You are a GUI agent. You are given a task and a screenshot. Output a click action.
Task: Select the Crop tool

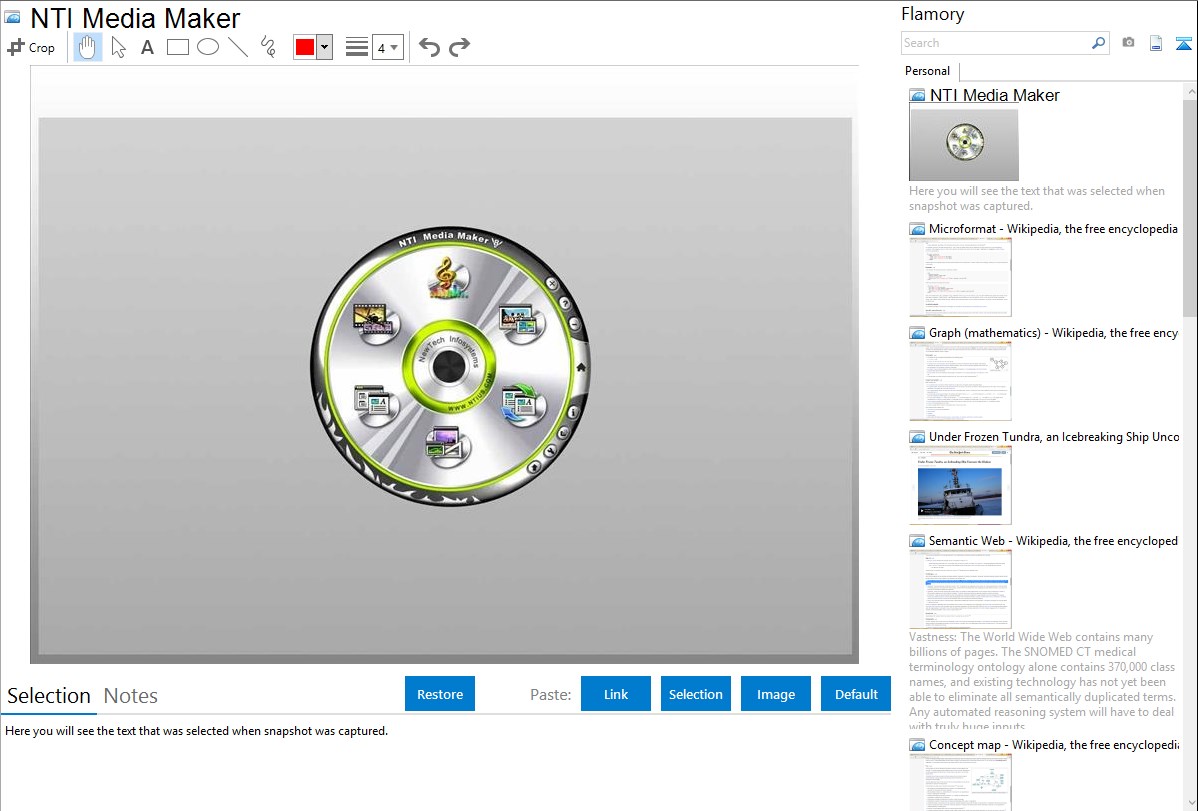(x=31, y=47)
